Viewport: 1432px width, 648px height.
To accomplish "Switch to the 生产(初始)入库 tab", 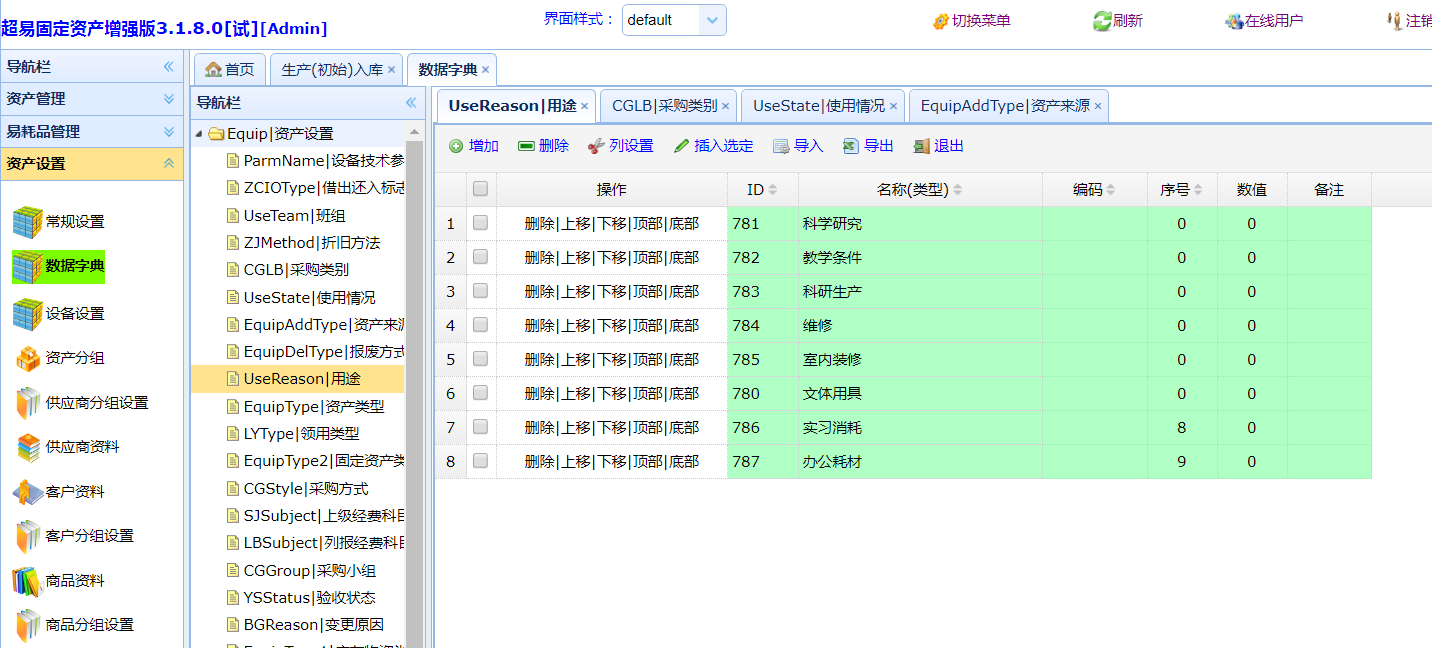I will tap(331, 70).
